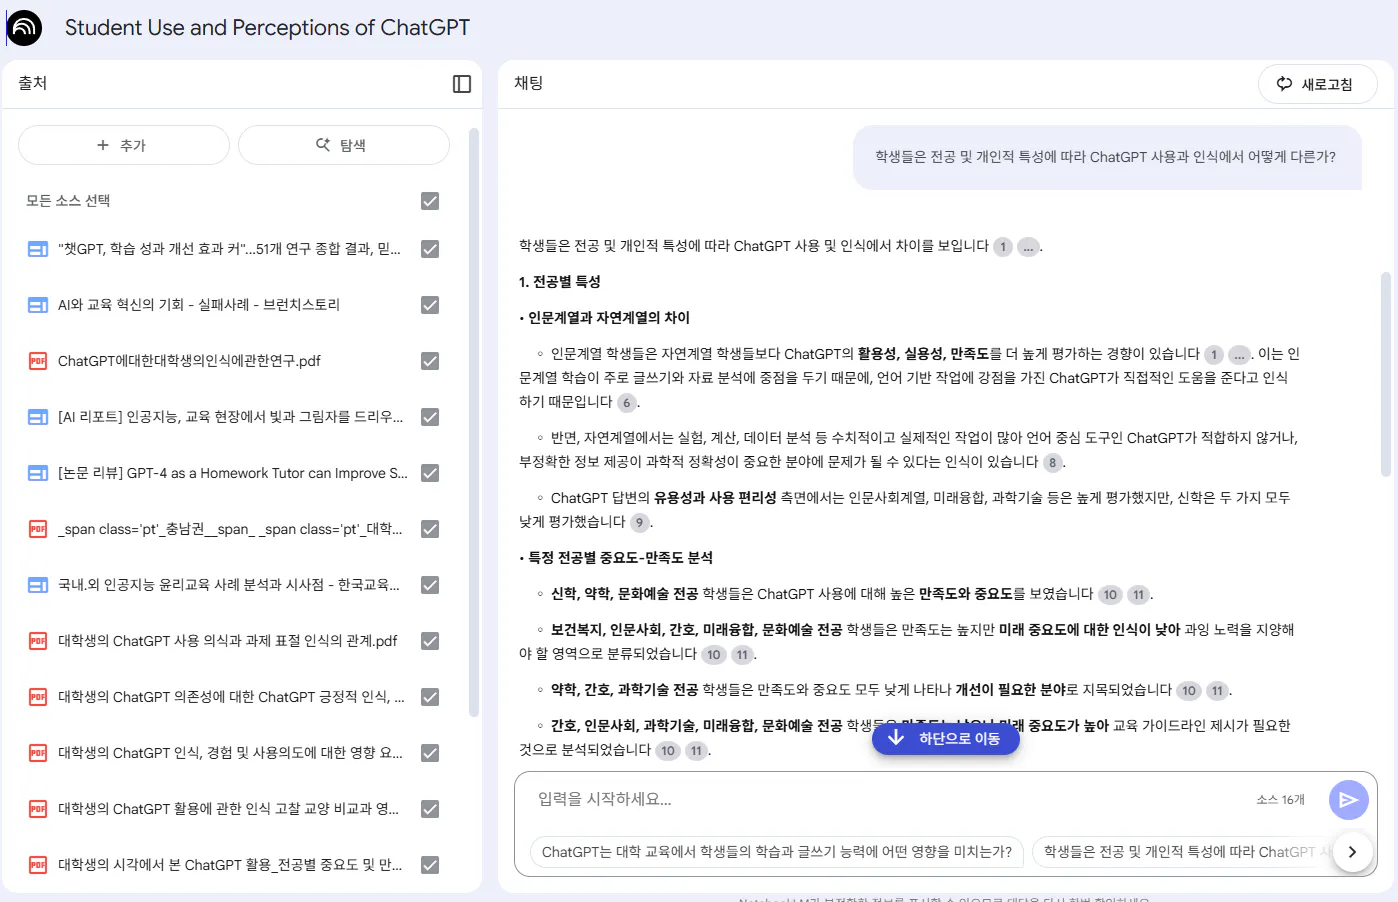Screen dimensions: 1398x902
Task: Click the NotebookLM logo icon
Action: coord(24,27)
